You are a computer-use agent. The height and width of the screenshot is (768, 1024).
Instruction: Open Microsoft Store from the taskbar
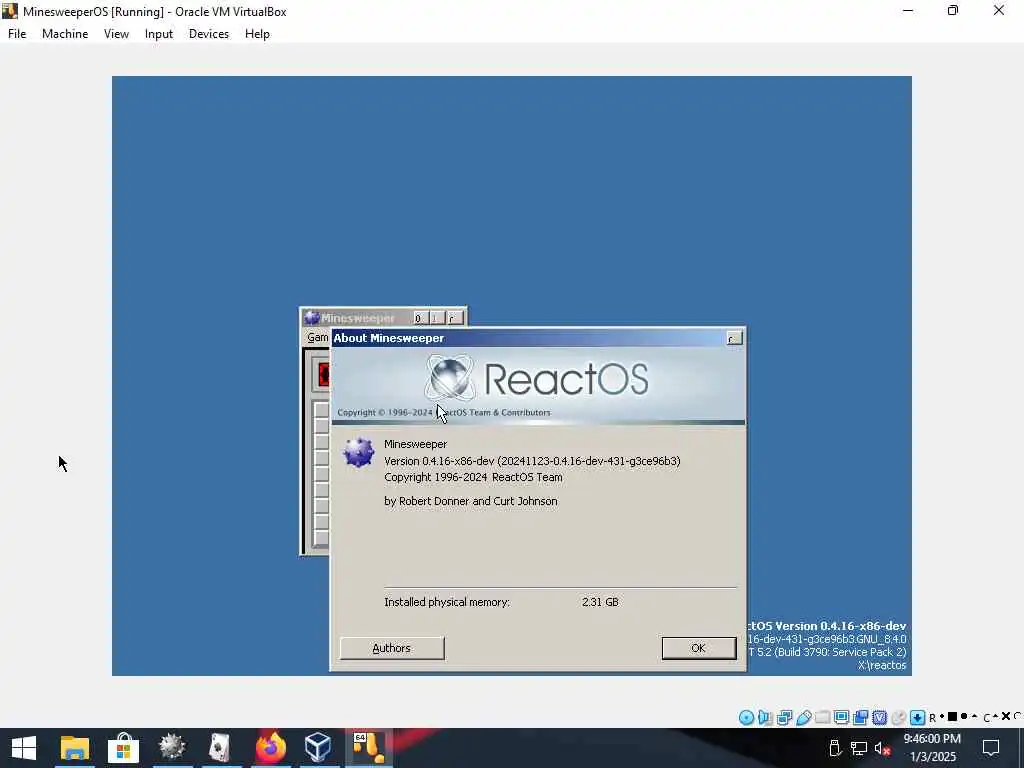point(123,748)
